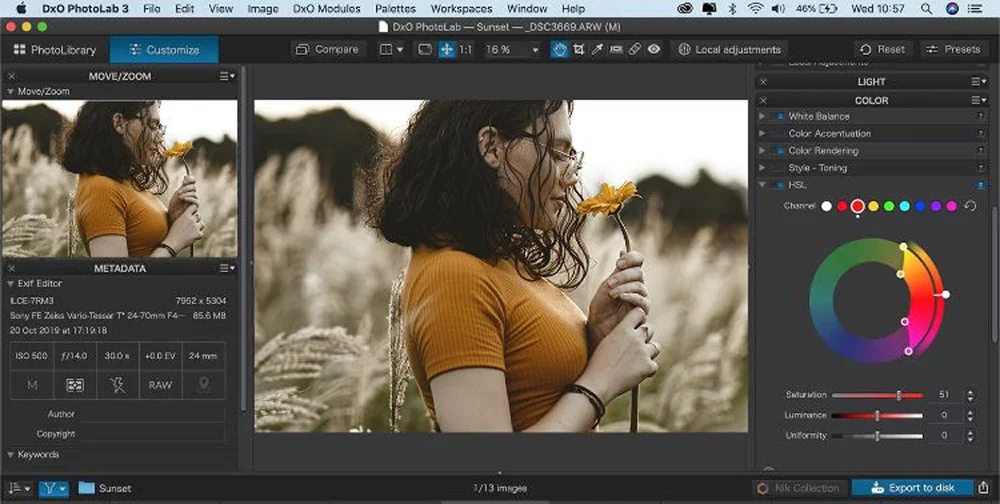Expand the Color Accentuation section

[763, 133]
